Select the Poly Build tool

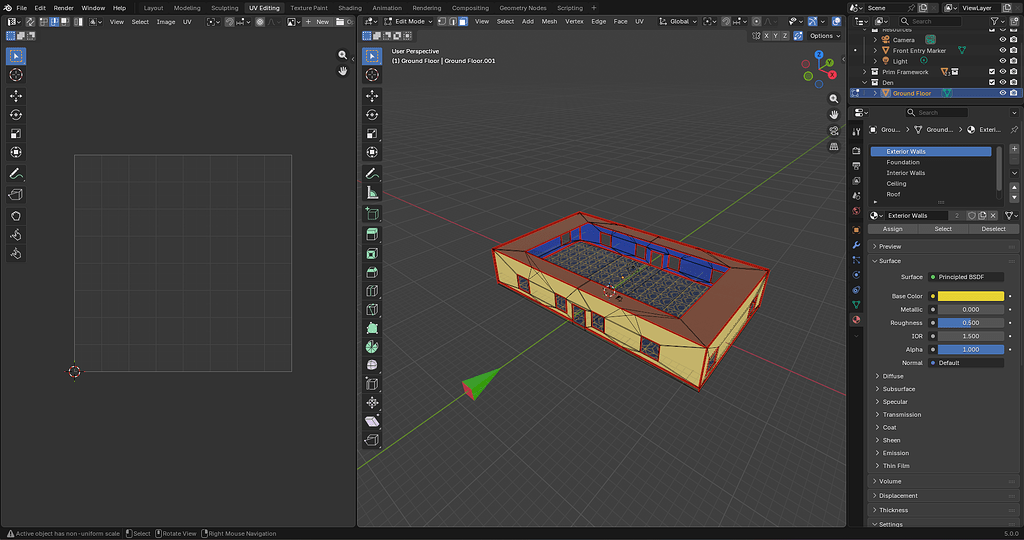[x=372, y=328]
